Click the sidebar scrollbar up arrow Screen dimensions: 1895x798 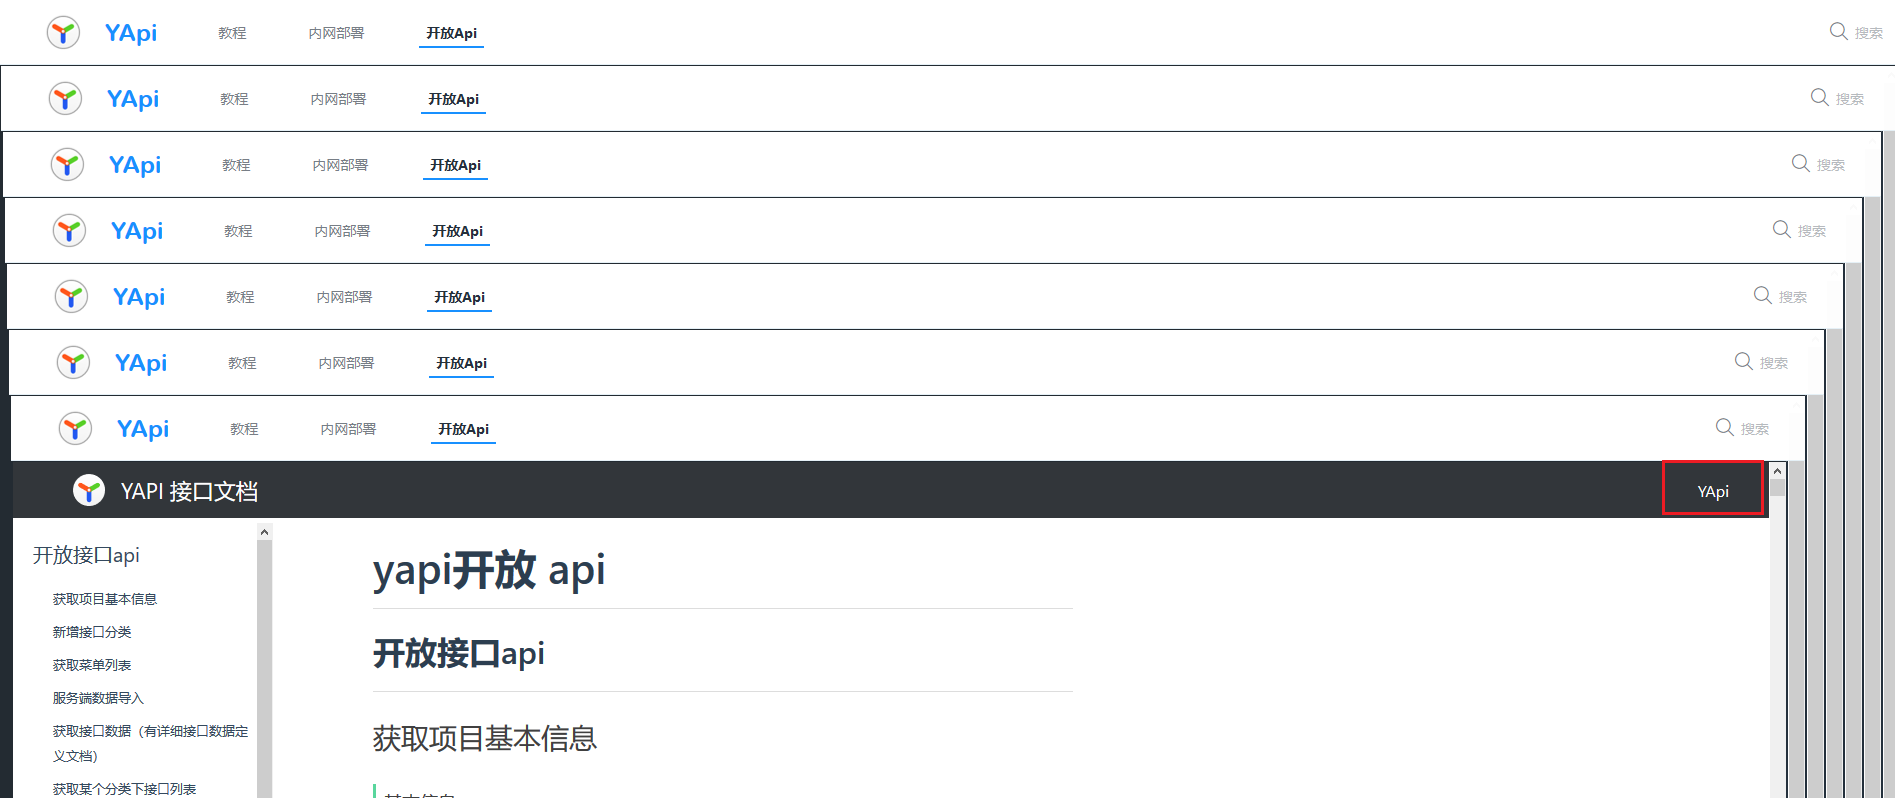pyautogui.click(x=264, y=530)
